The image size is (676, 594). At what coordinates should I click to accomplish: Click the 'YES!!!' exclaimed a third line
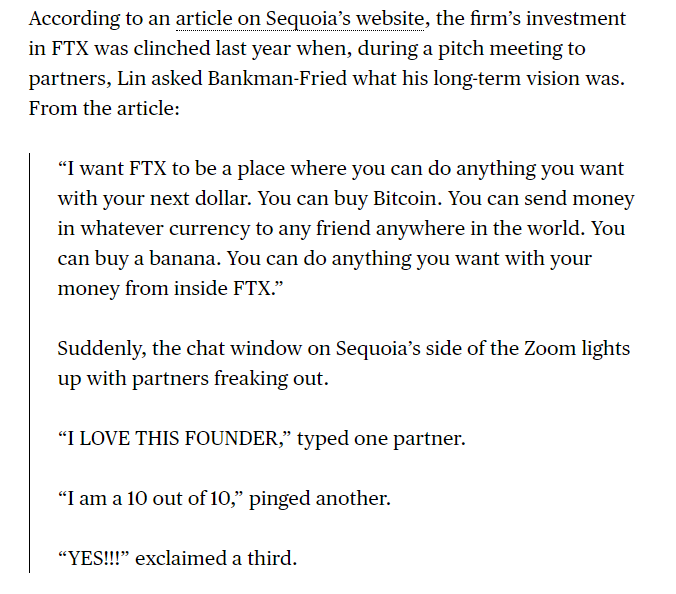pos(177,559)
